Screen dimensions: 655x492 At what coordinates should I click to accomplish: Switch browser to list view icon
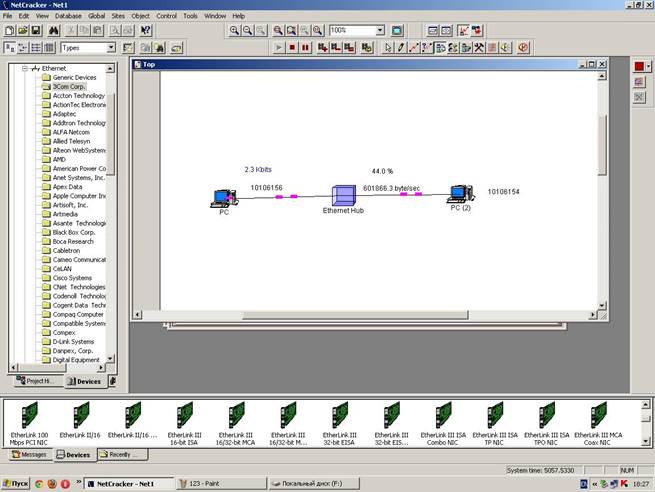pyautogui.click(x=36, y=48)
